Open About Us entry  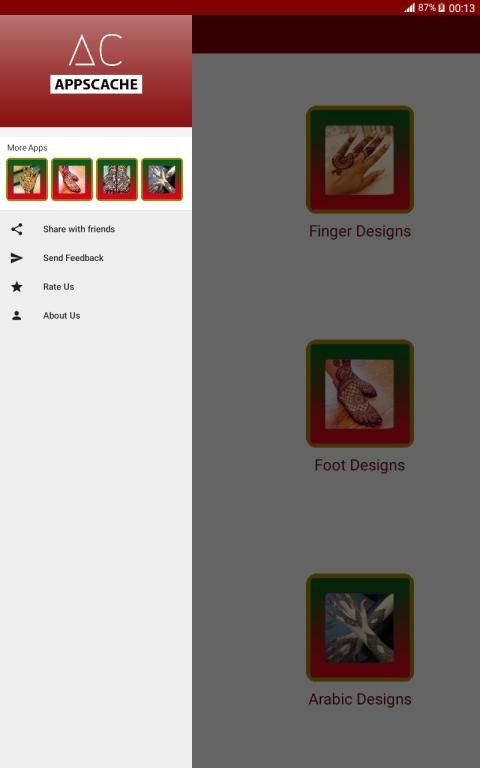[x=96, y=315]
